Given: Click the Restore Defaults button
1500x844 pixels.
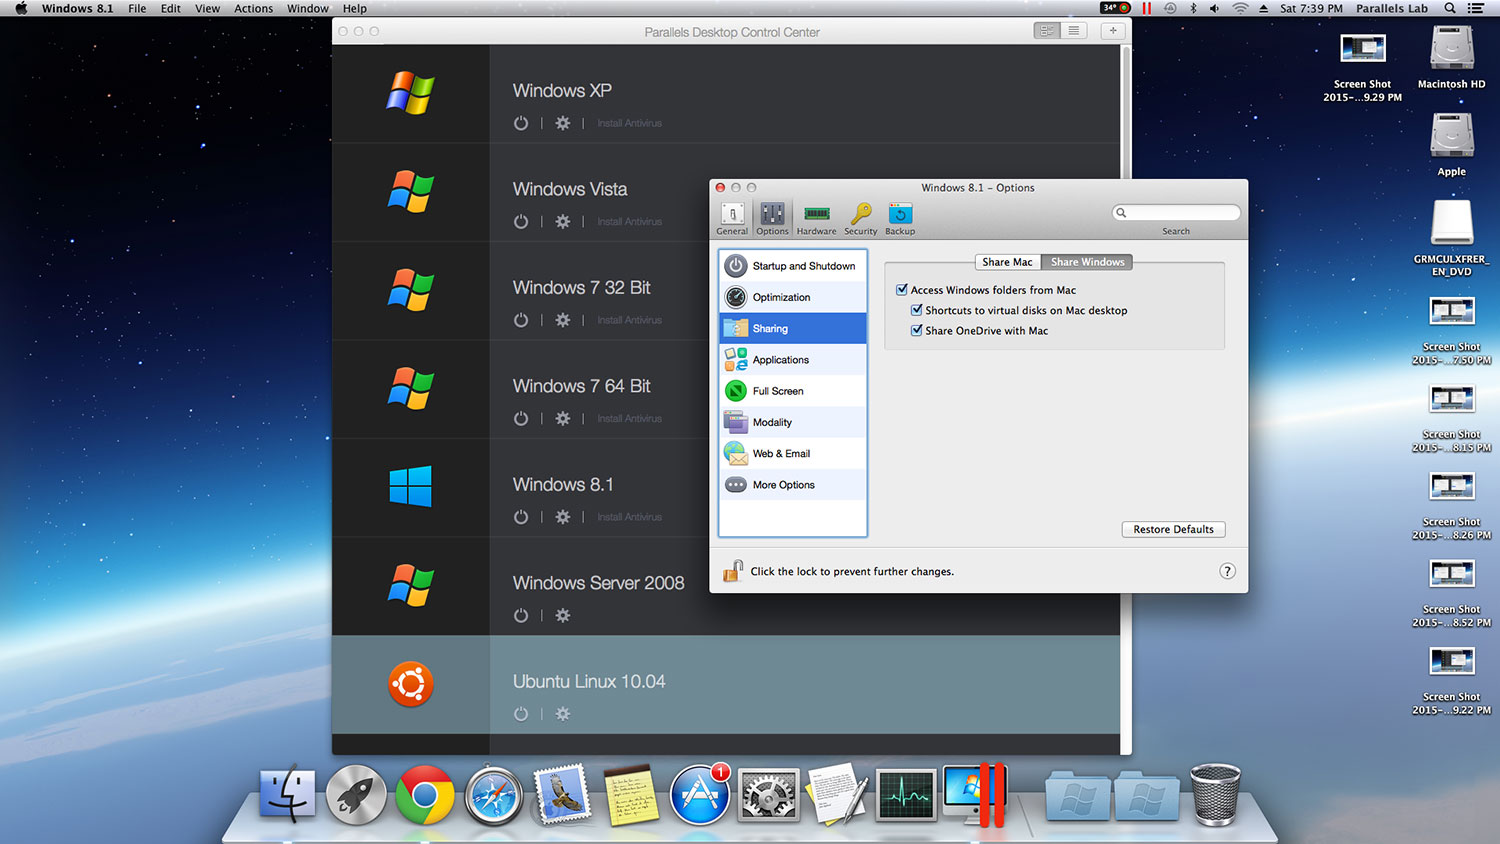Looking at the screenshot, I should pyautogui.click(x=1173, y=529).
